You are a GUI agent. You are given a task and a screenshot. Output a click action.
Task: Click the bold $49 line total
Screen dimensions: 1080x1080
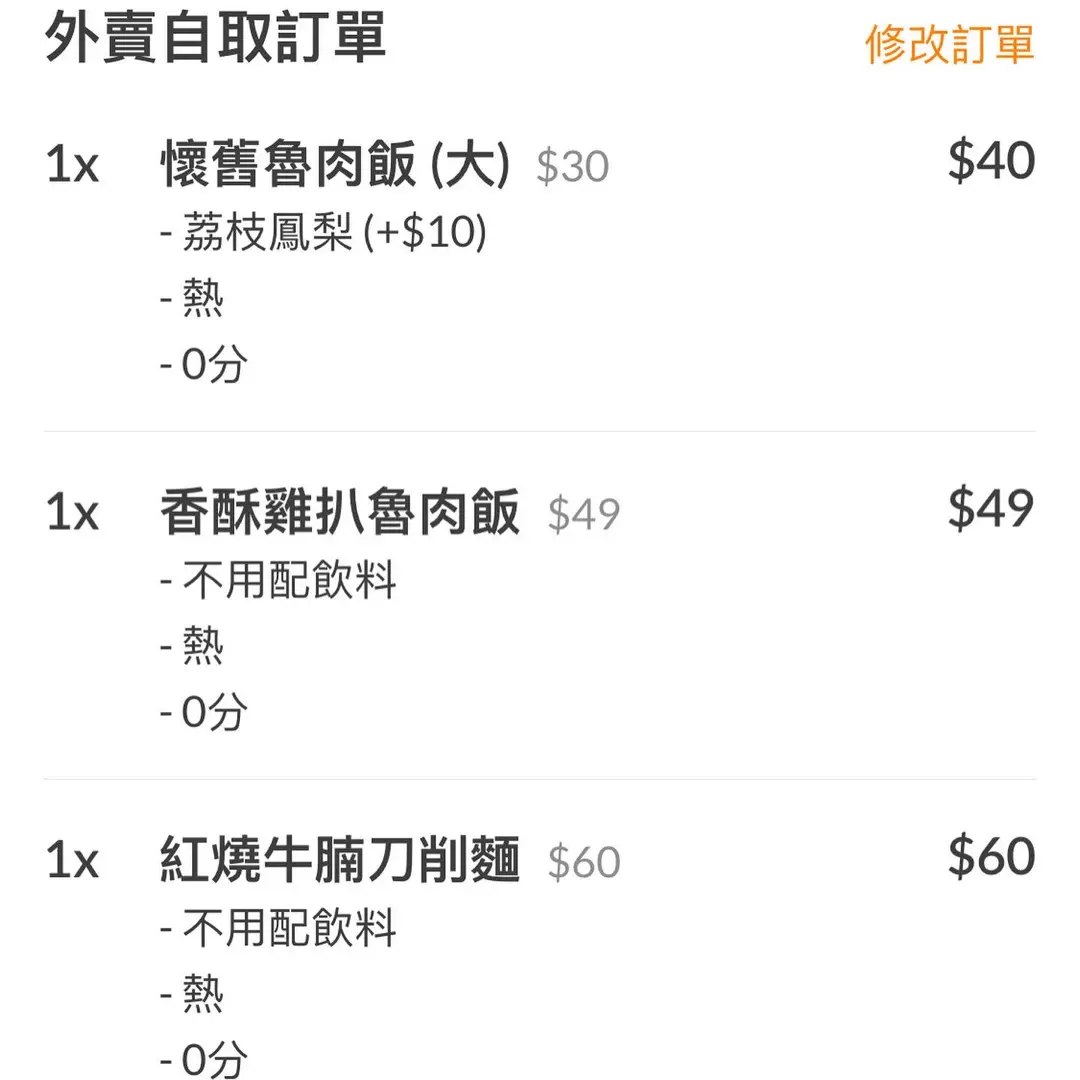[990, 509]
